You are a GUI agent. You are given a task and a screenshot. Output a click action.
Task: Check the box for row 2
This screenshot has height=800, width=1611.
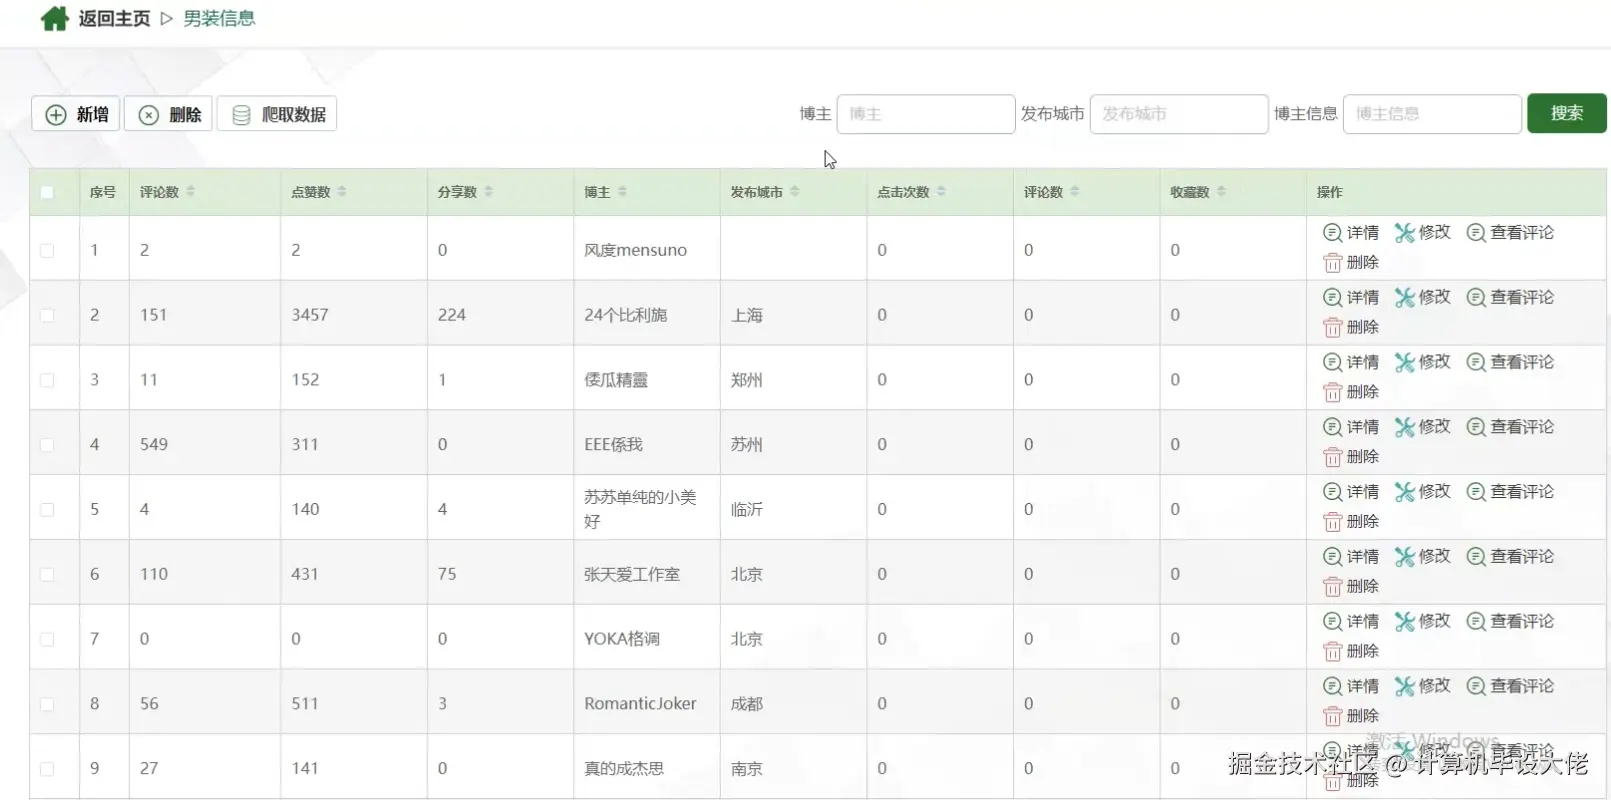47,315
